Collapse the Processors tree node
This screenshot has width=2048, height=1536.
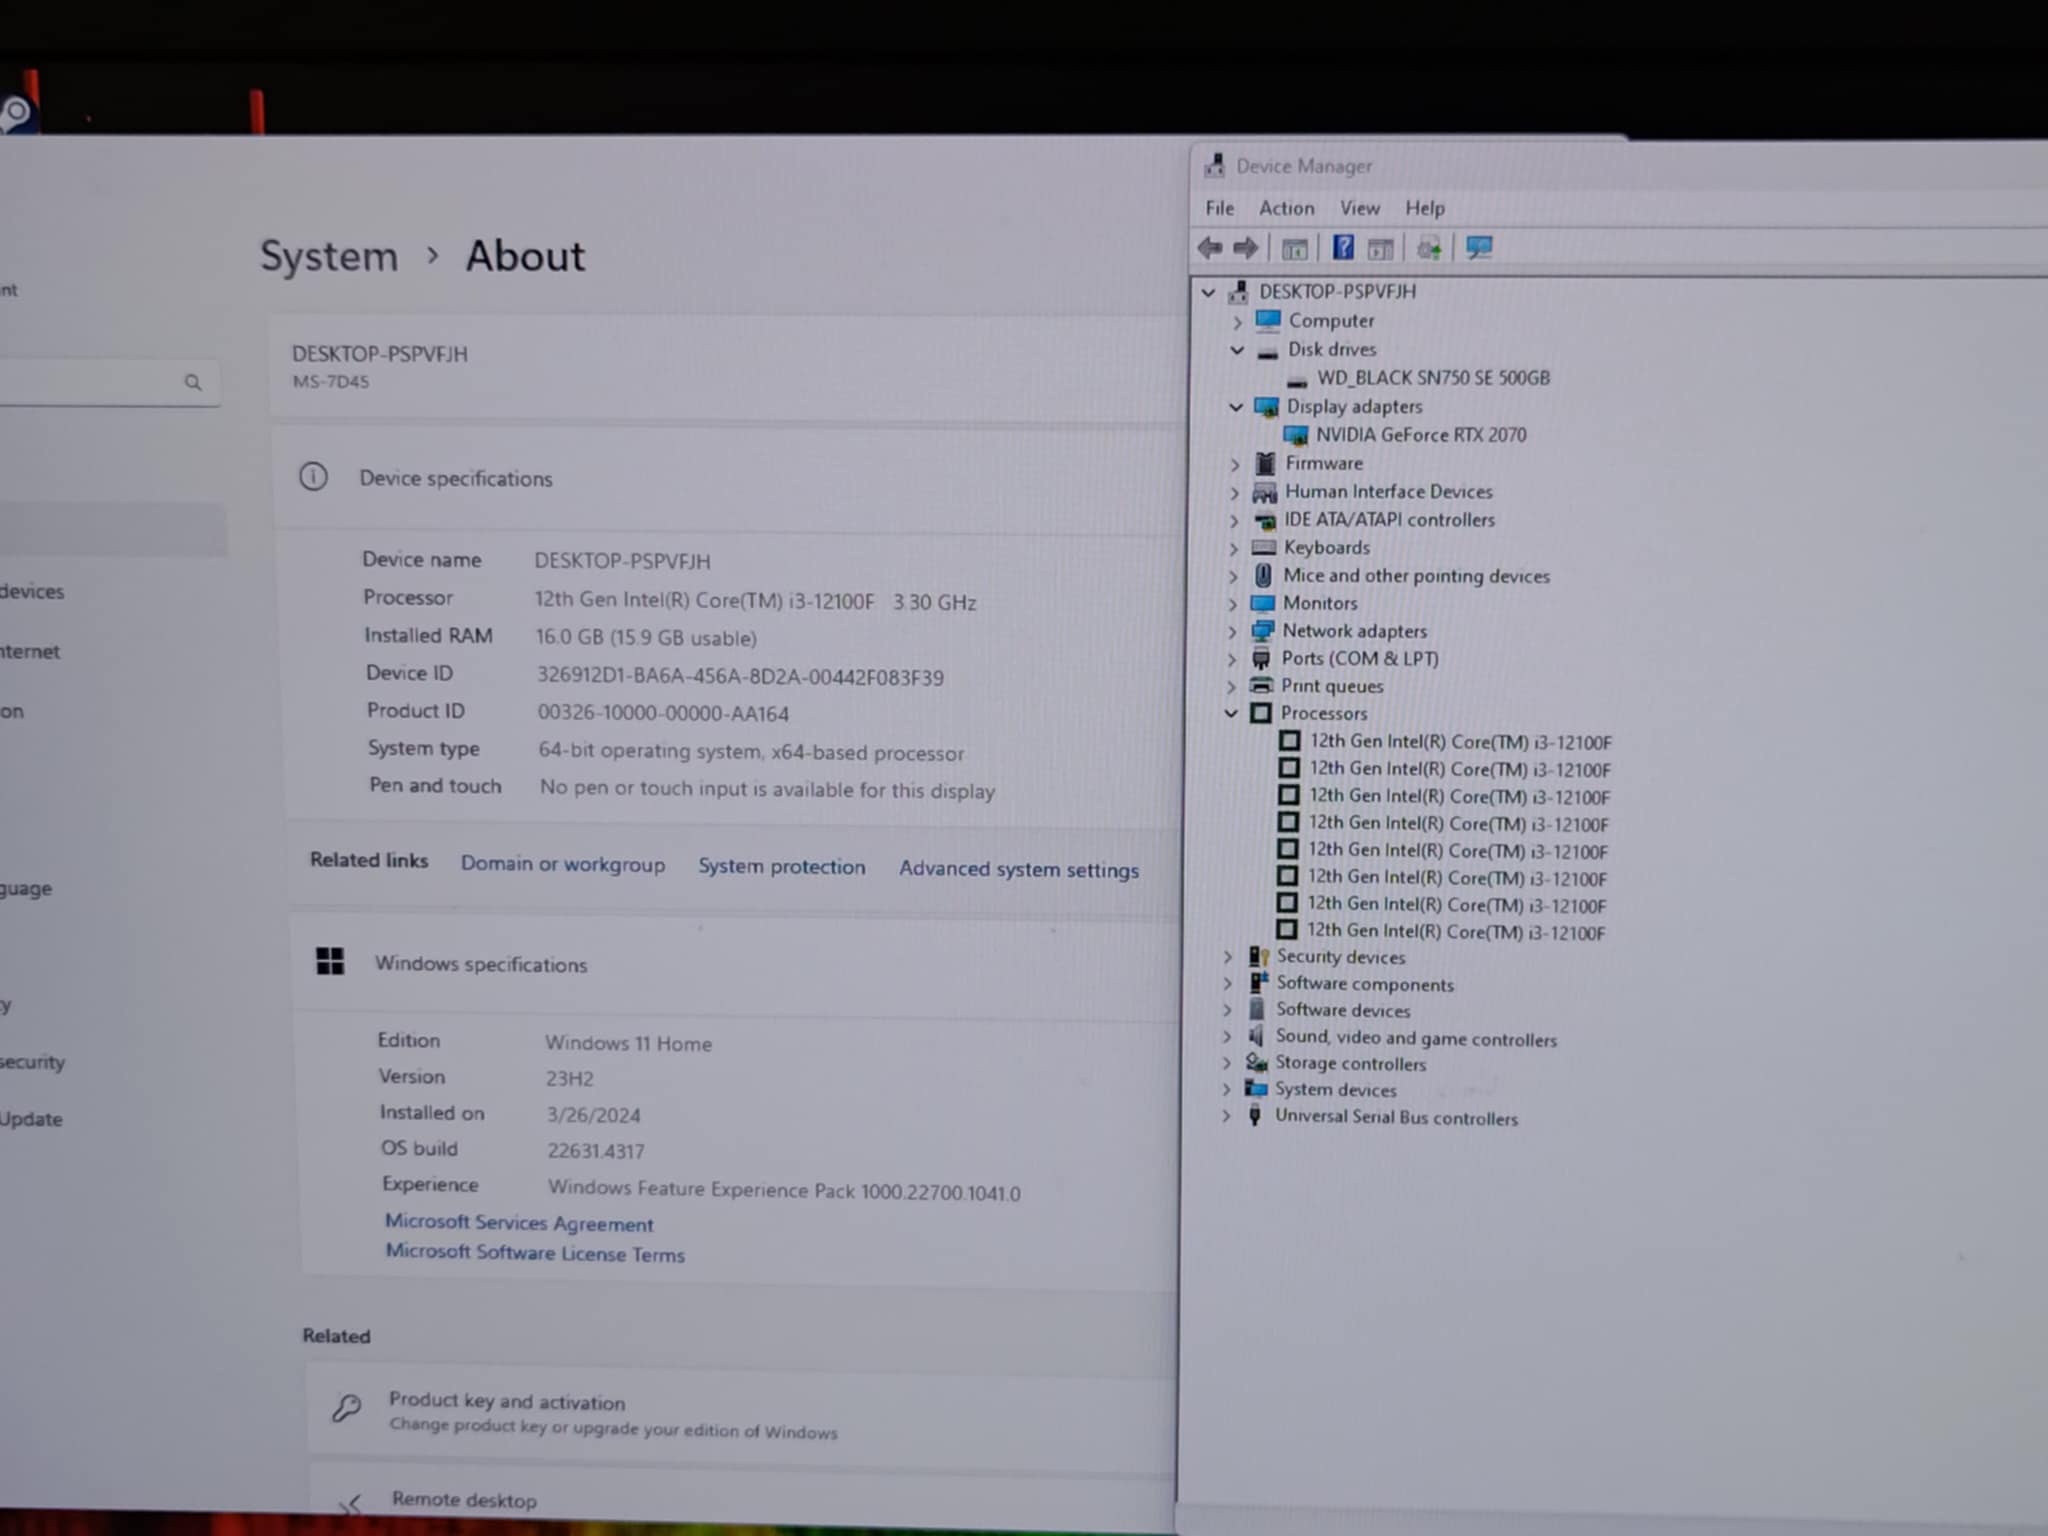[1231, 713]
